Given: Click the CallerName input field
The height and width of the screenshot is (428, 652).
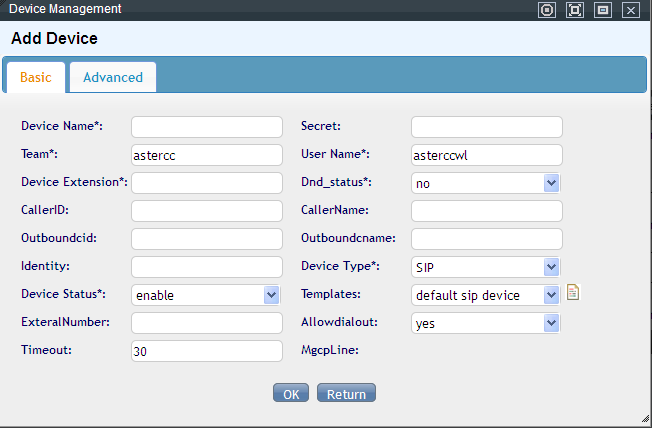Looking at the screenshot, I should click(487, 211).
